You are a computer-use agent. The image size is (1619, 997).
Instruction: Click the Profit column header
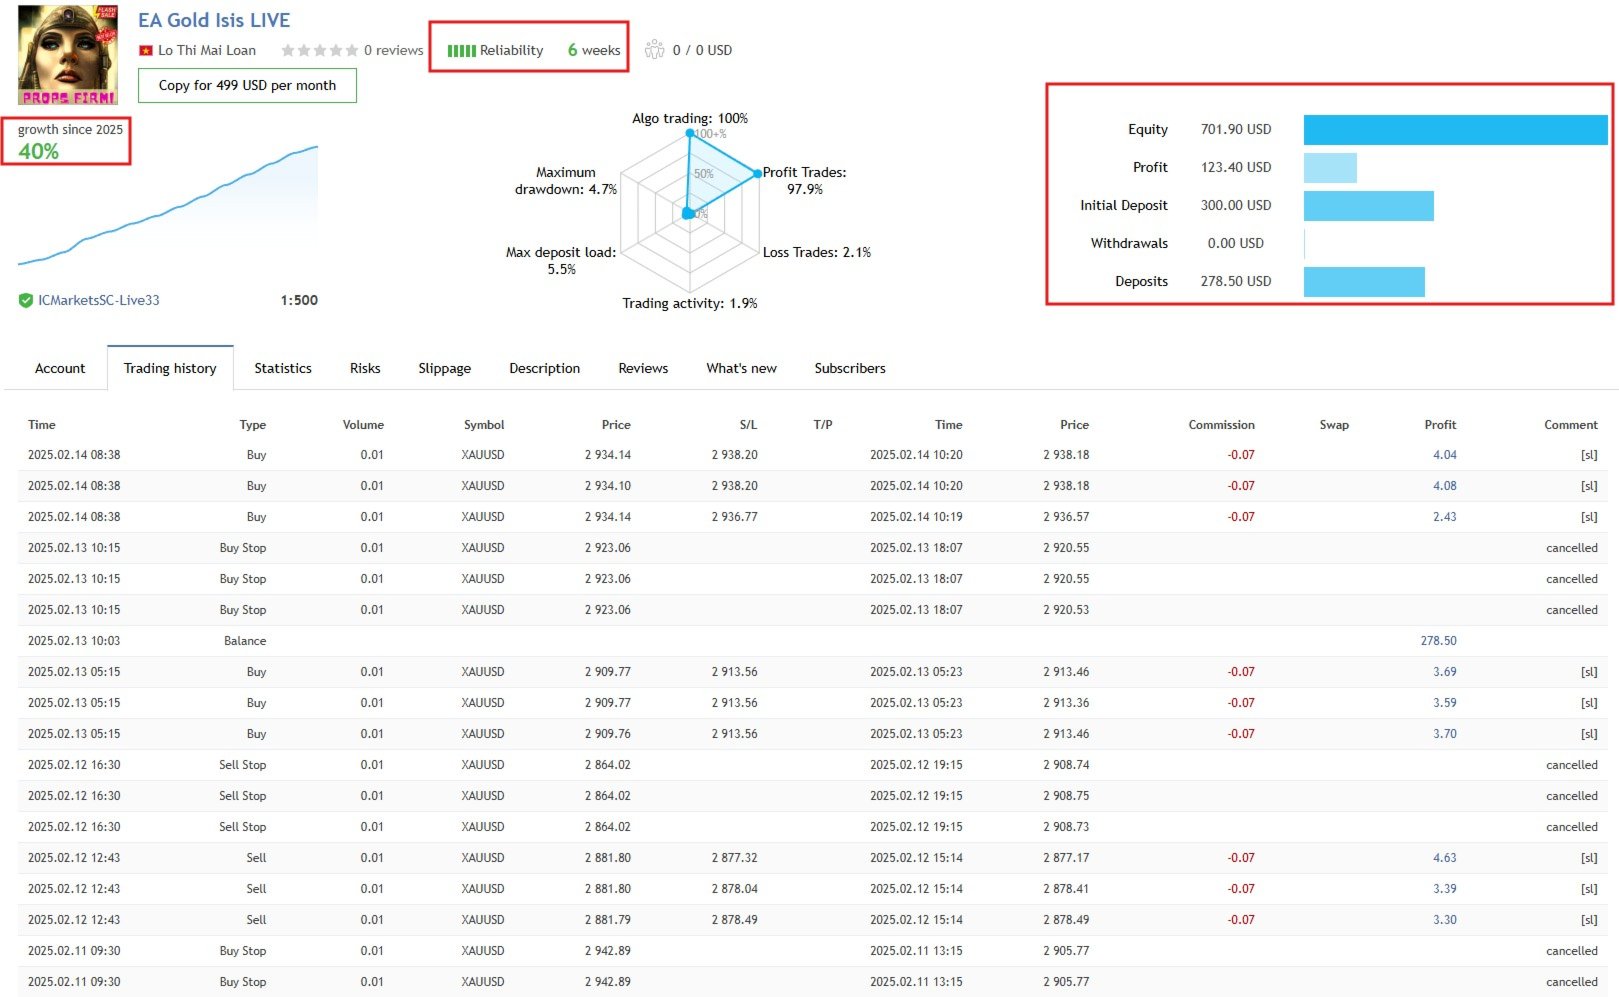click(1440, 425)
